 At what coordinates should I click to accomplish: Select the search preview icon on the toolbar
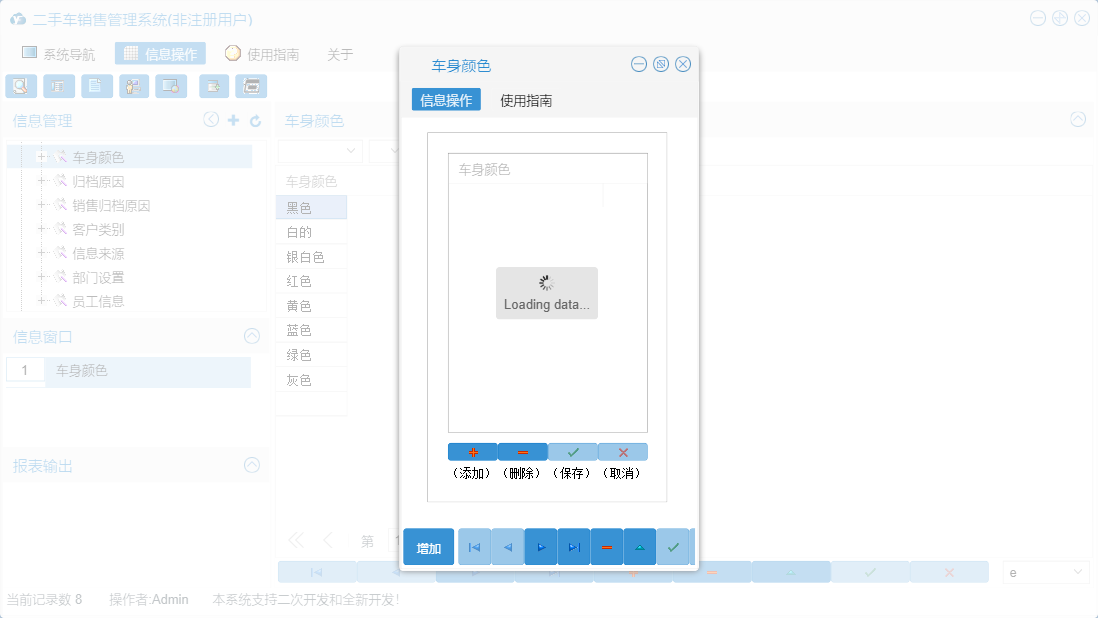point(21,86)
